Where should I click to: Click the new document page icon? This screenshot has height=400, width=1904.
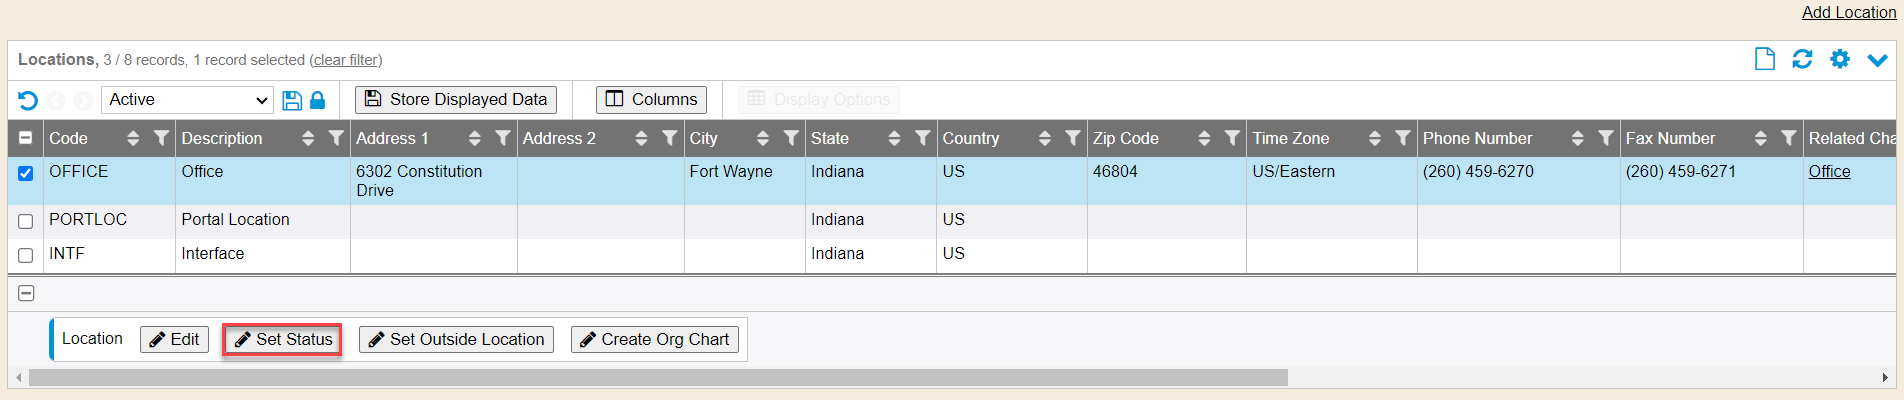coord(1765,60)
